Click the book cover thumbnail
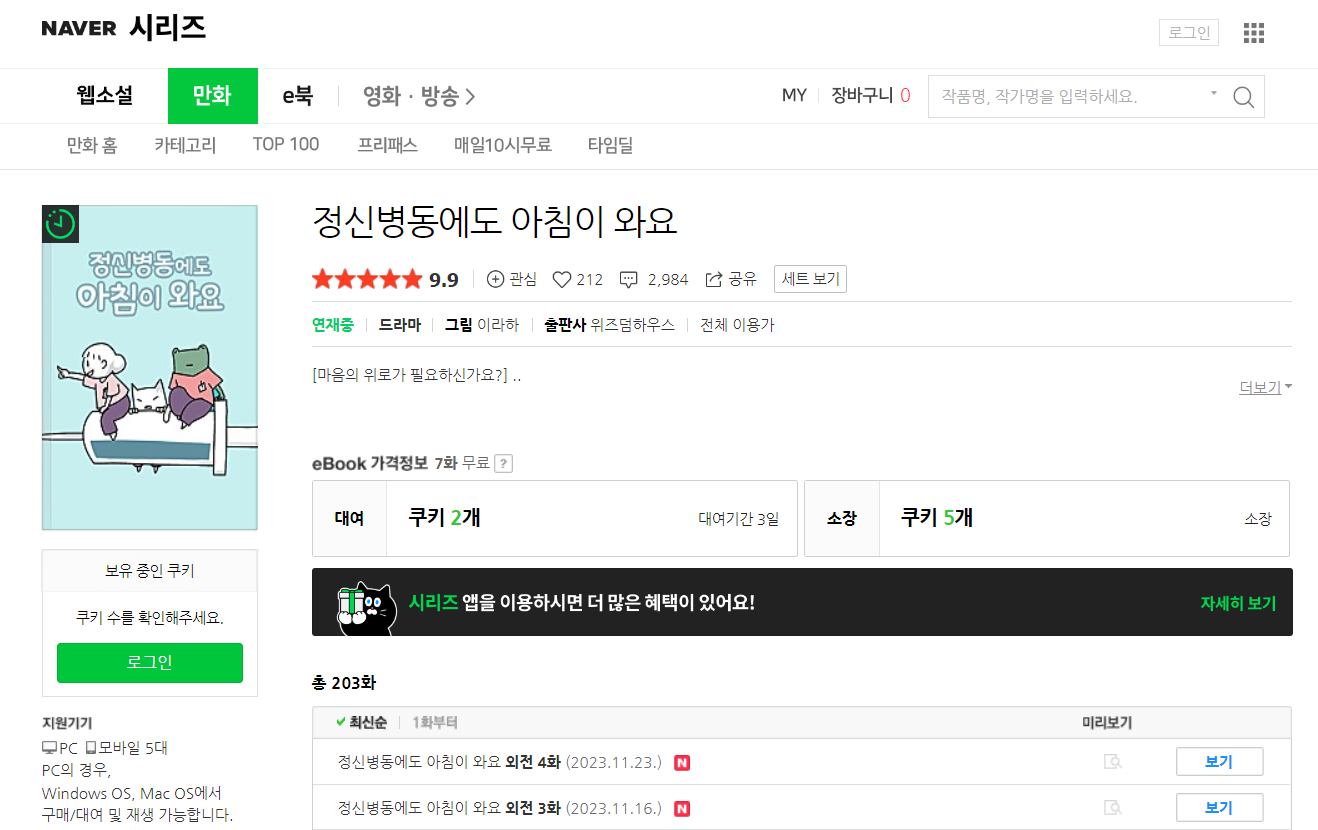Image resolution: width=1318 pixels, height=830 pixels. pos(150,367)
